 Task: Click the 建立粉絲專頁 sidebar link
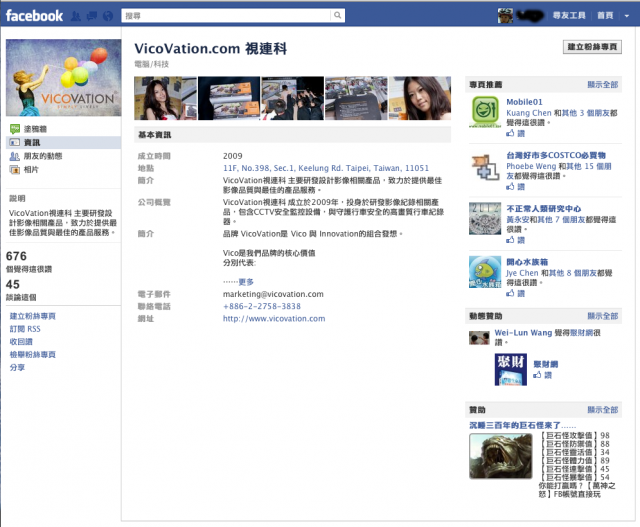point(33,316)
